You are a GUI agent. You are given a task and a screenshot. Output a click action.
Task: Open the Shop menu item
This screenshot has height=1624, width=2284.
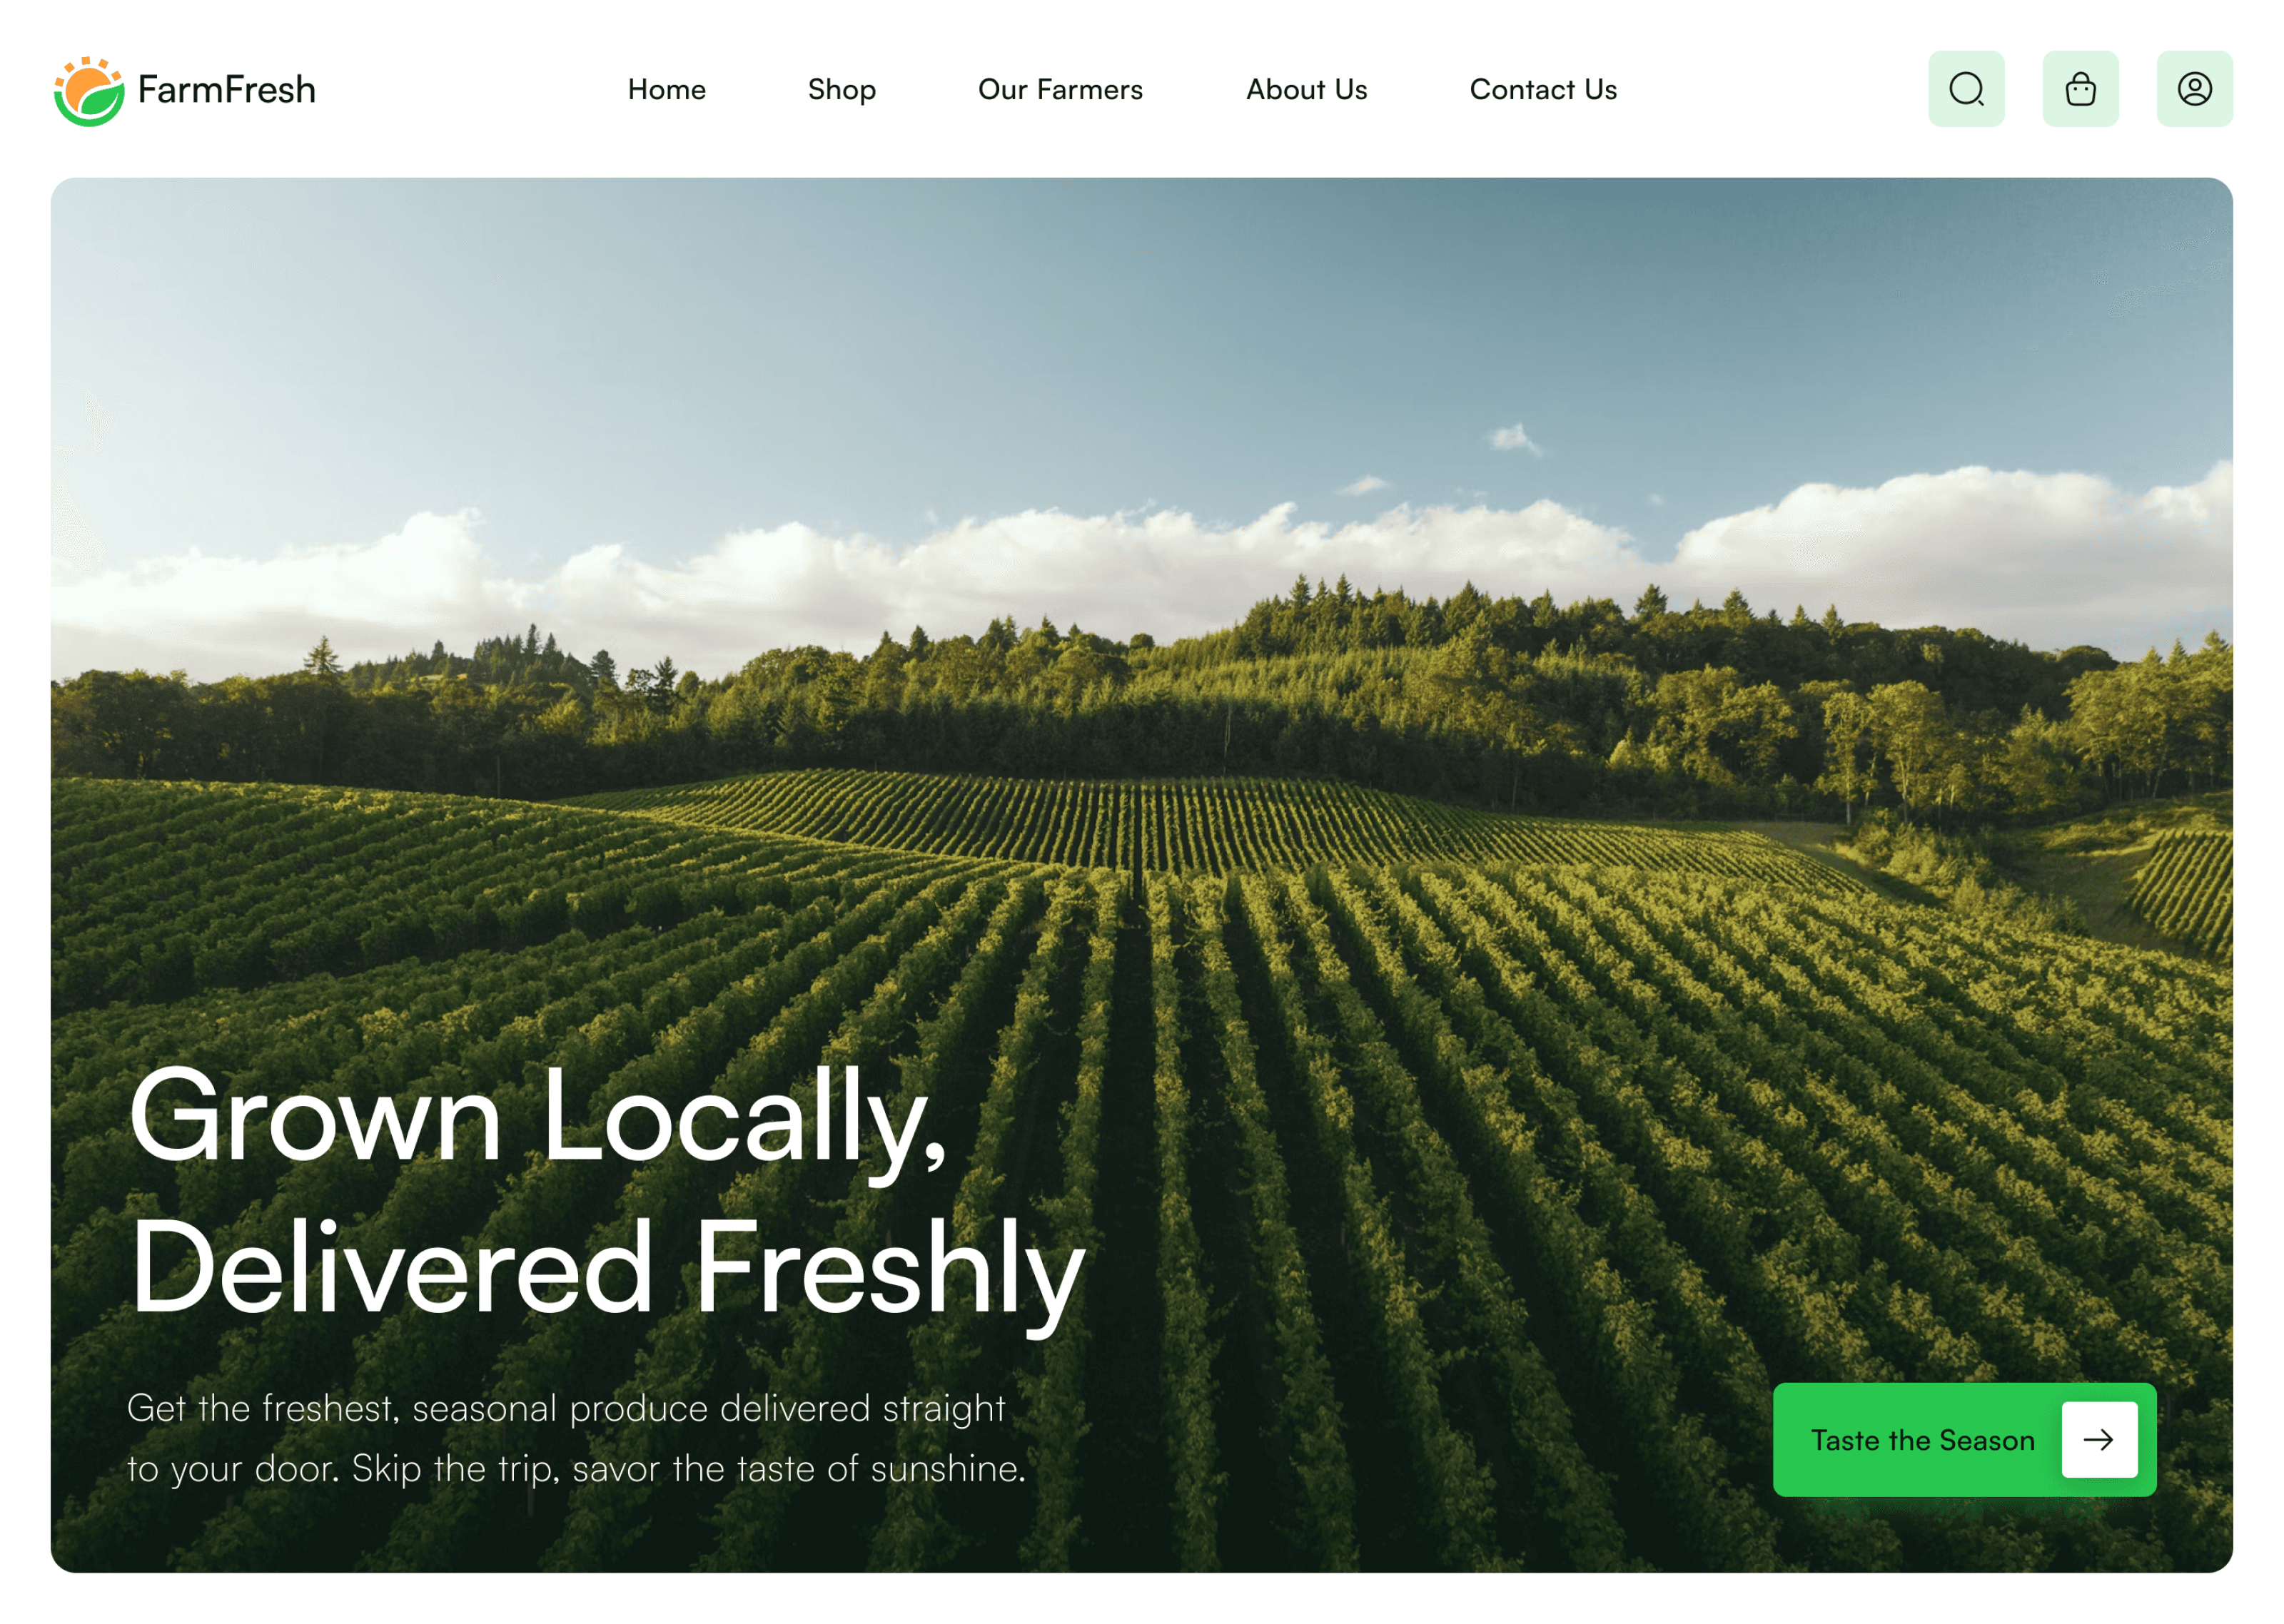[841, 90]
